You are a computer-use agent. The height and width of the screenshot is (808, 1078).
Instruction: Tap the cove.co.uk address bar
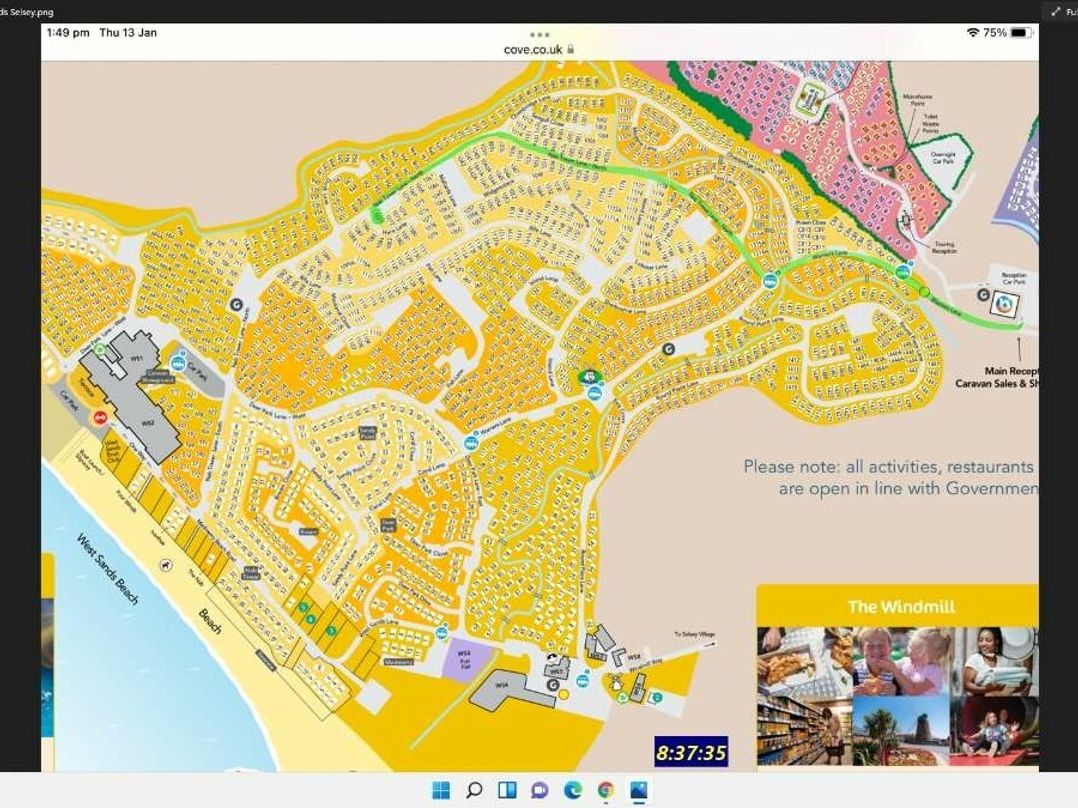point(533,47)
